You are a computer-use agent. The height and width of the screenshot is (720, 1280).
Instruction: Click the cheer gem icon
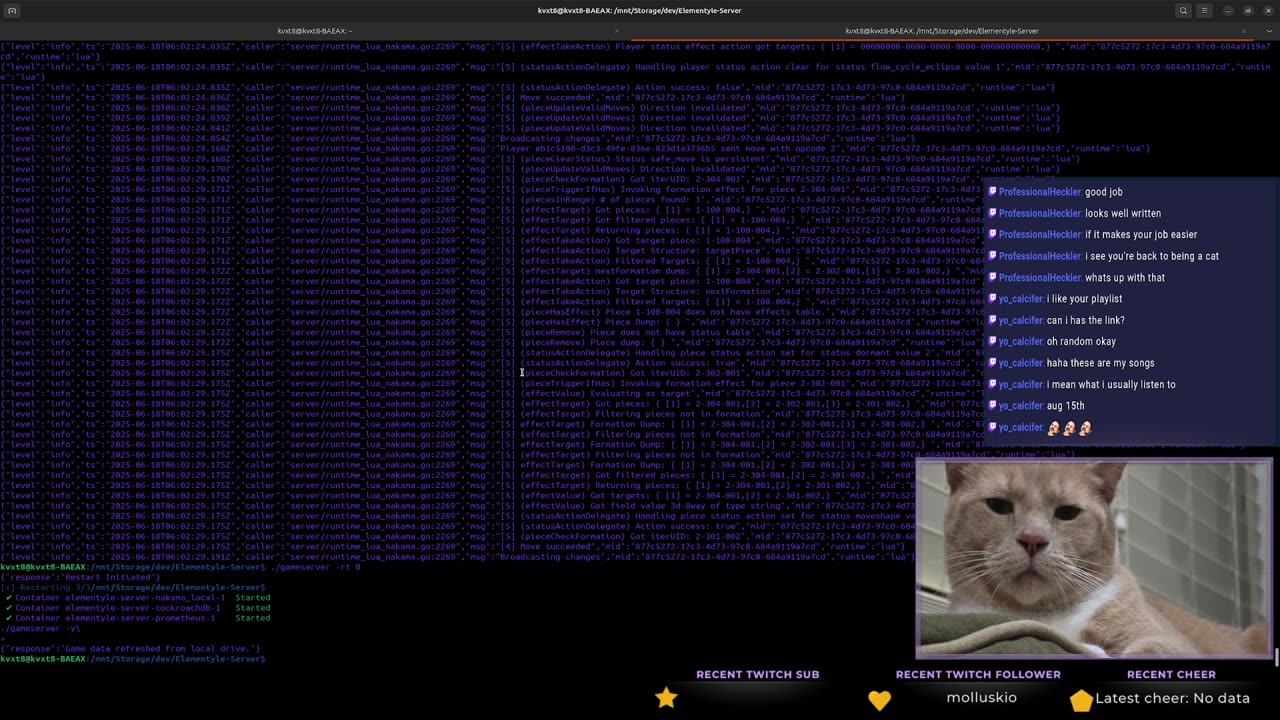coord(1081,699)
